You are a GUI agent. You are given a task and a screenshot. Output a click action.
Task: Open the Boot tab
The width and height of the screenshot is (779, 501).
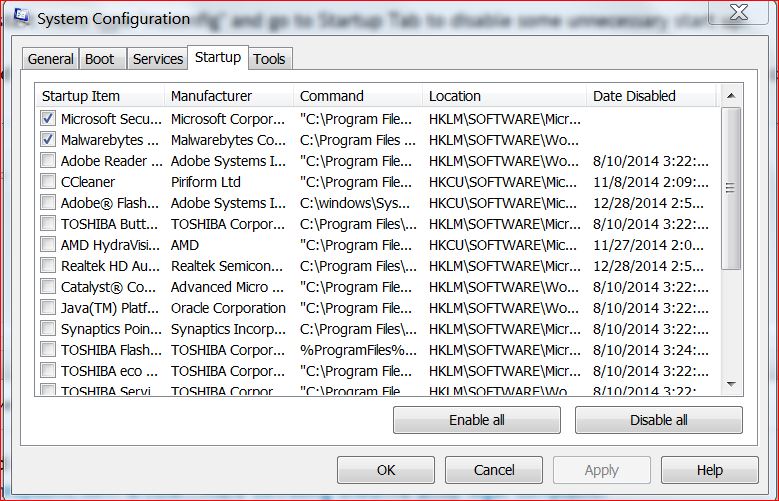[x=102, y=59]
